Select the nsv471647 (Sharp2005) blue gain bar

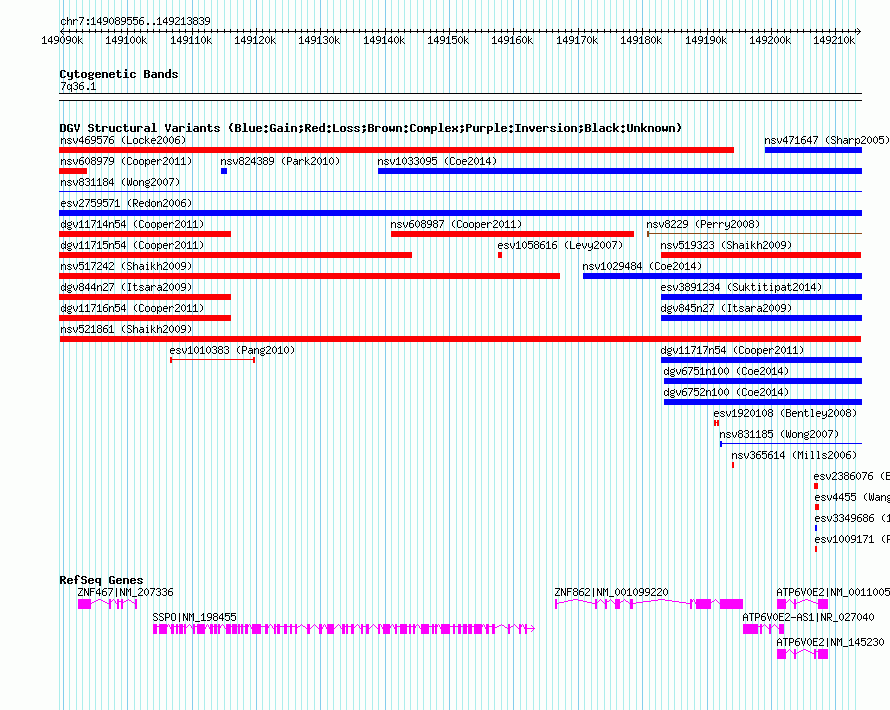(x=813, y=150)
